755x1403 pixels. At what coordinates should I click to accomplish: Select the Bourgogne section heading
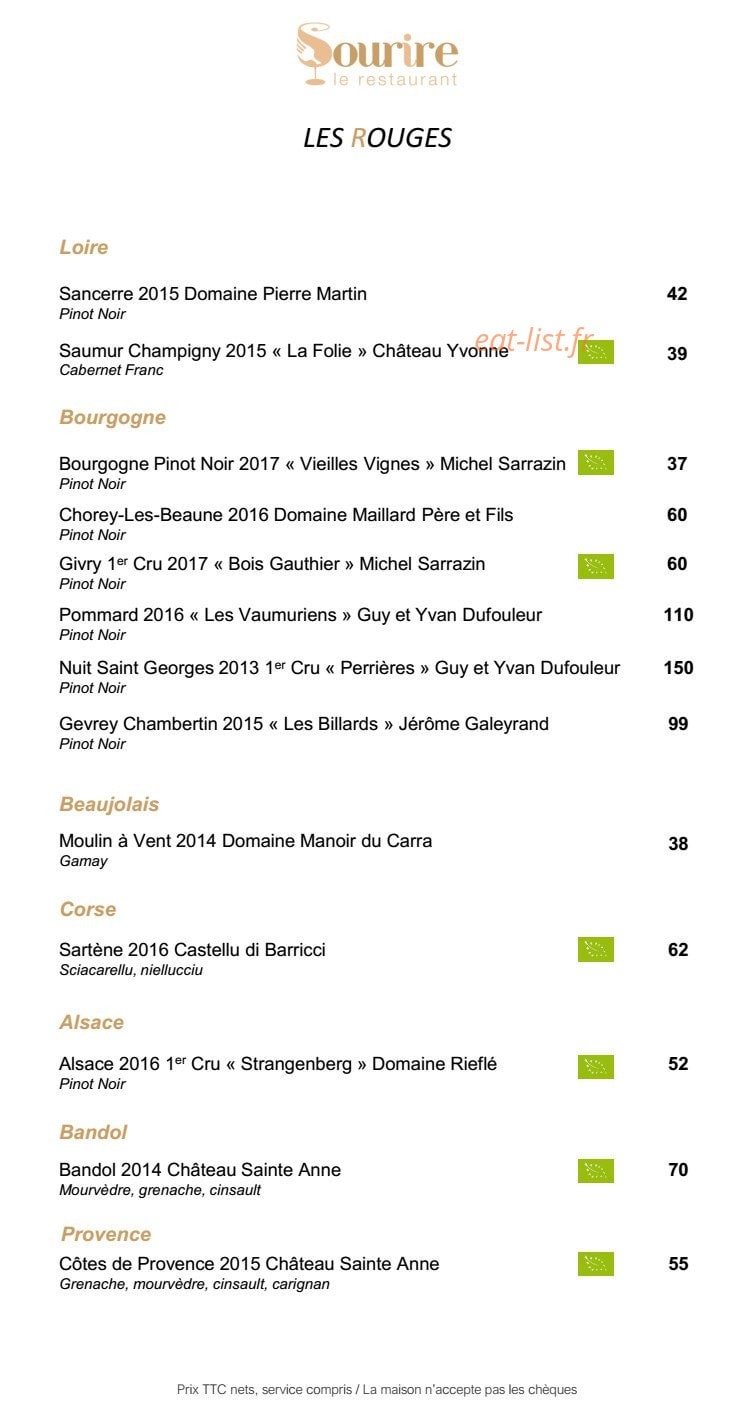click(113, 418)
